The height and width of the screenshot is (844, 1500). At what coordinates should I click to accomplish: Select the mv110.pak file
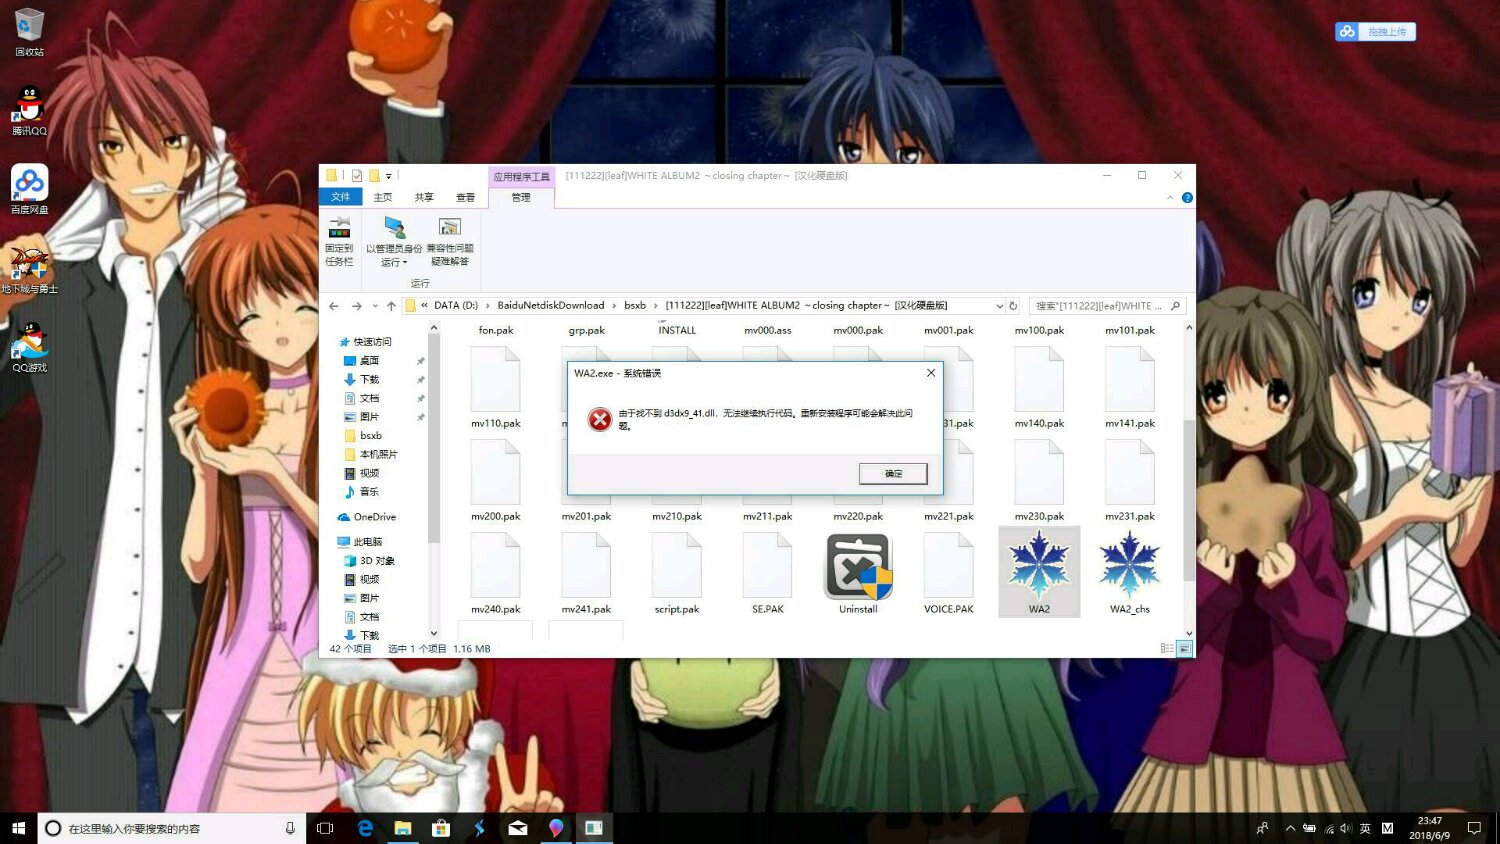(x=496, y=387)
